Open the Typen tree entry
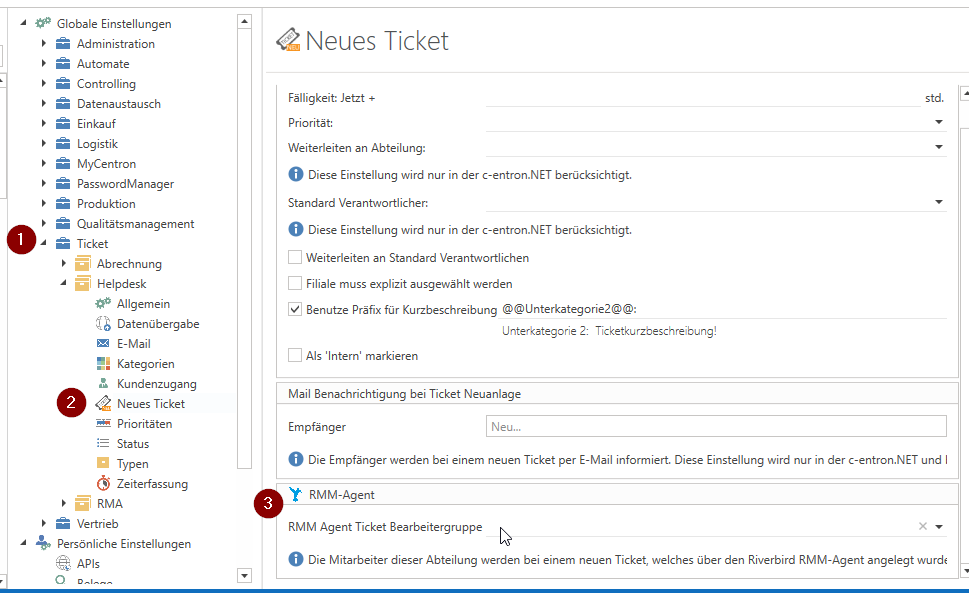The image size is (969, 593). pos(132,464)
